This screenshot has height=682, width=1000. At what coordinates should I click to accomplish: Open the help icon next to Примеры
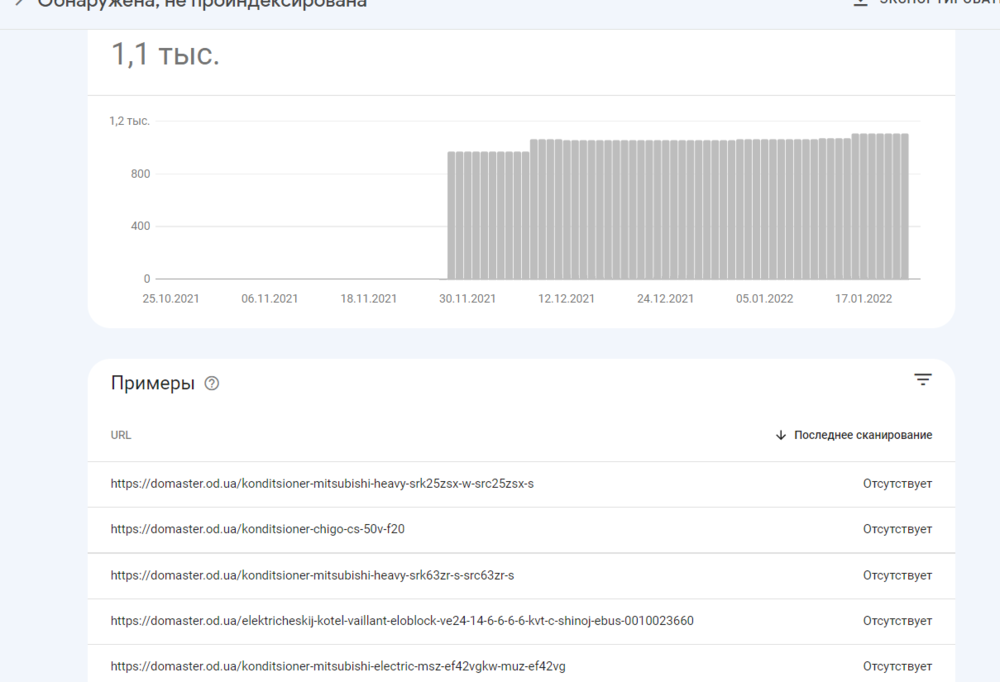point(211,384)
